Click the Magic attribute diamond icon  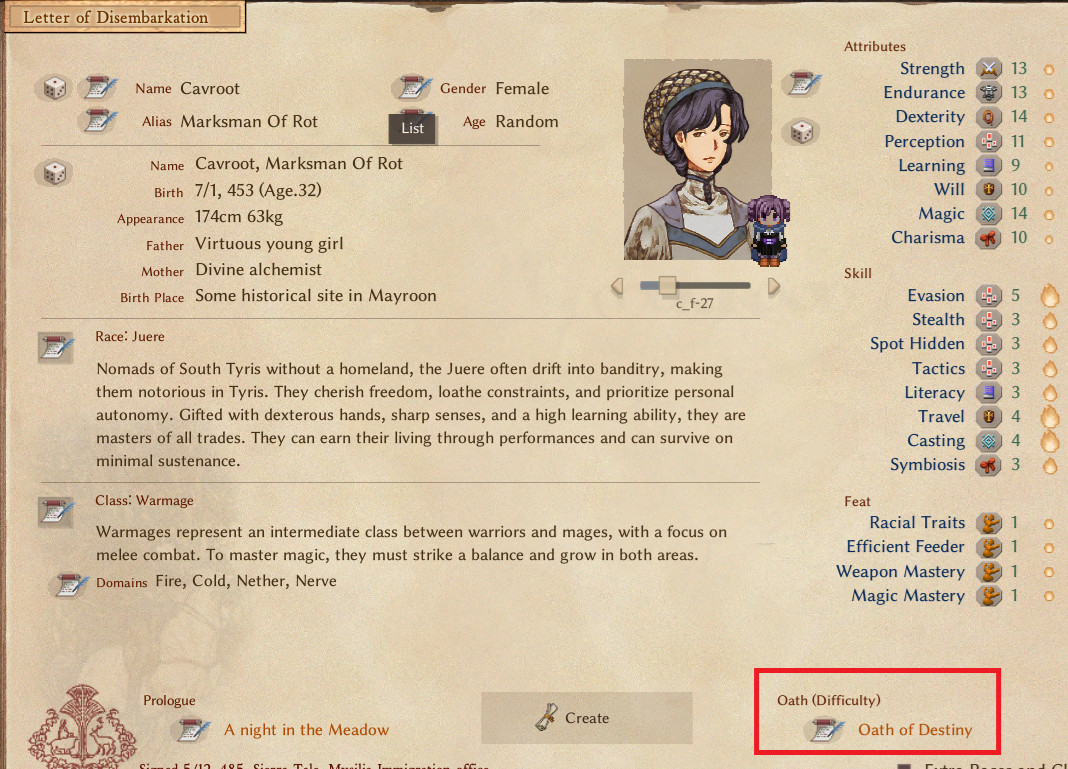(988, 214)
